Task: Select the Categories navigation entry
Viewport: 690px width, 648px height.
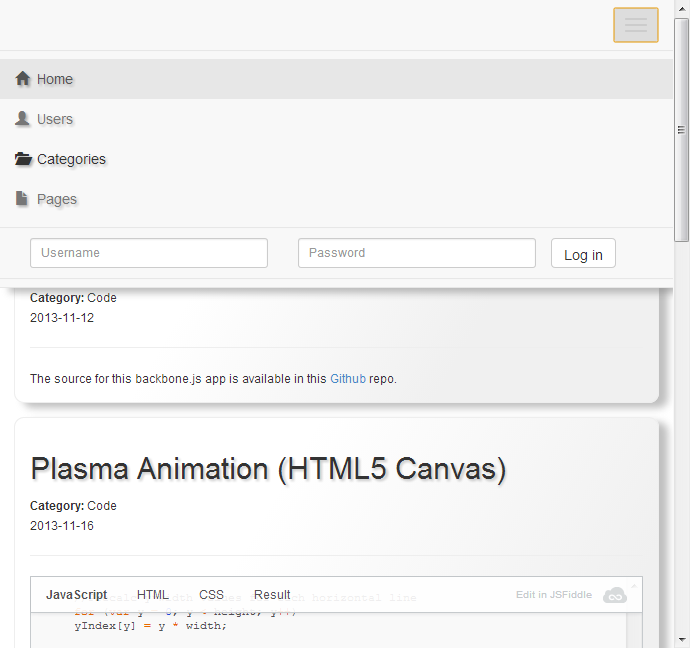Action: coord(71,159)
